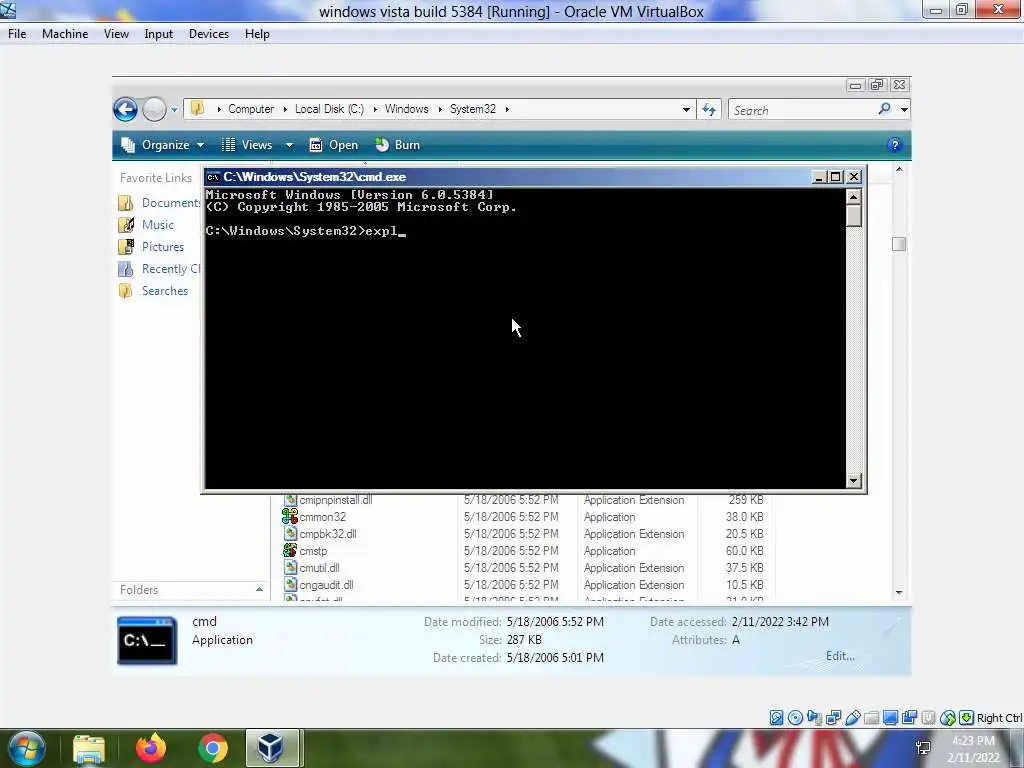The height and width of the screenshot is (768, 1024).
Task: Open recent pages dropdown beside Forward button
Action: 174,110
